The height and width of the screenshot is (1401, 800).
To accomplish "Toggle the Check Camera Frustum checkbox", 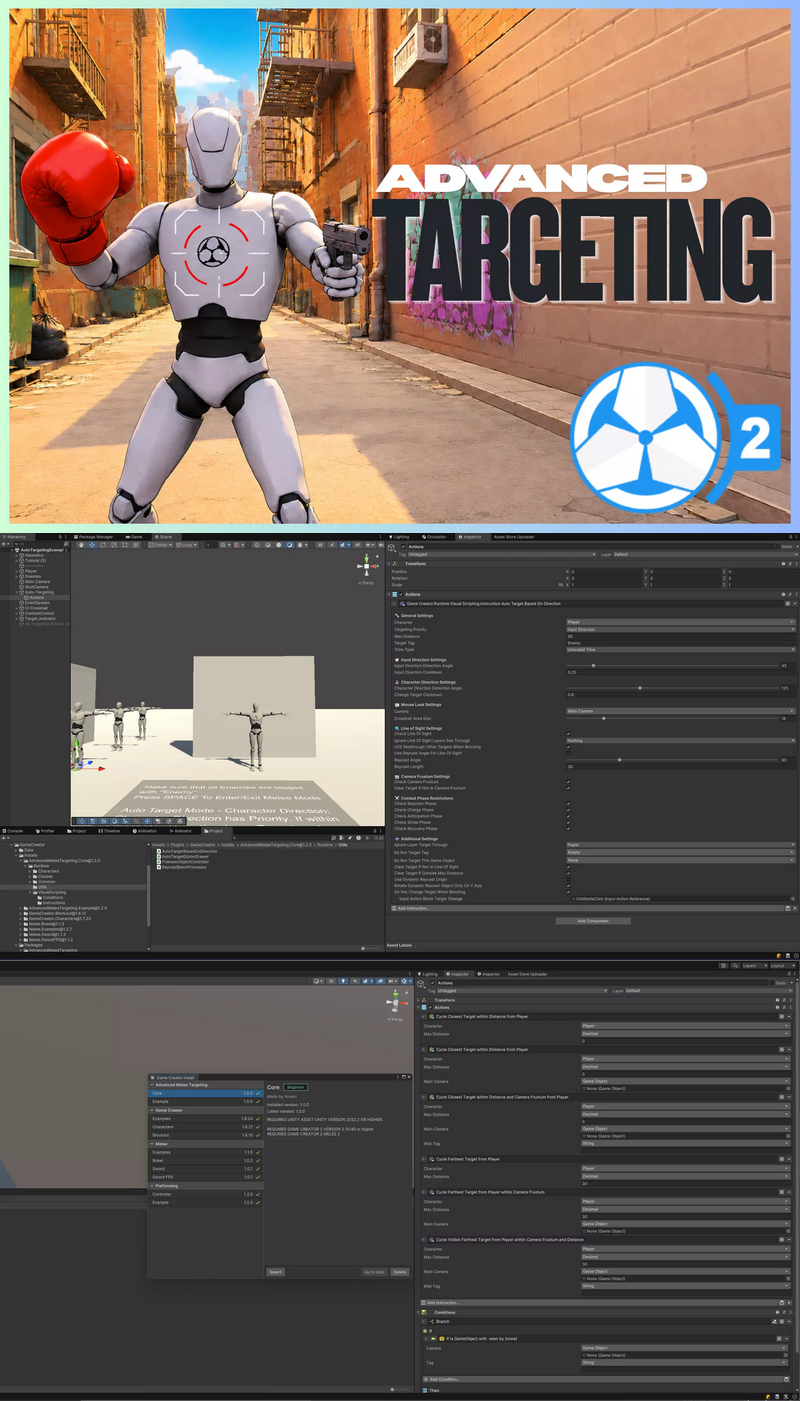I will 568,781.
